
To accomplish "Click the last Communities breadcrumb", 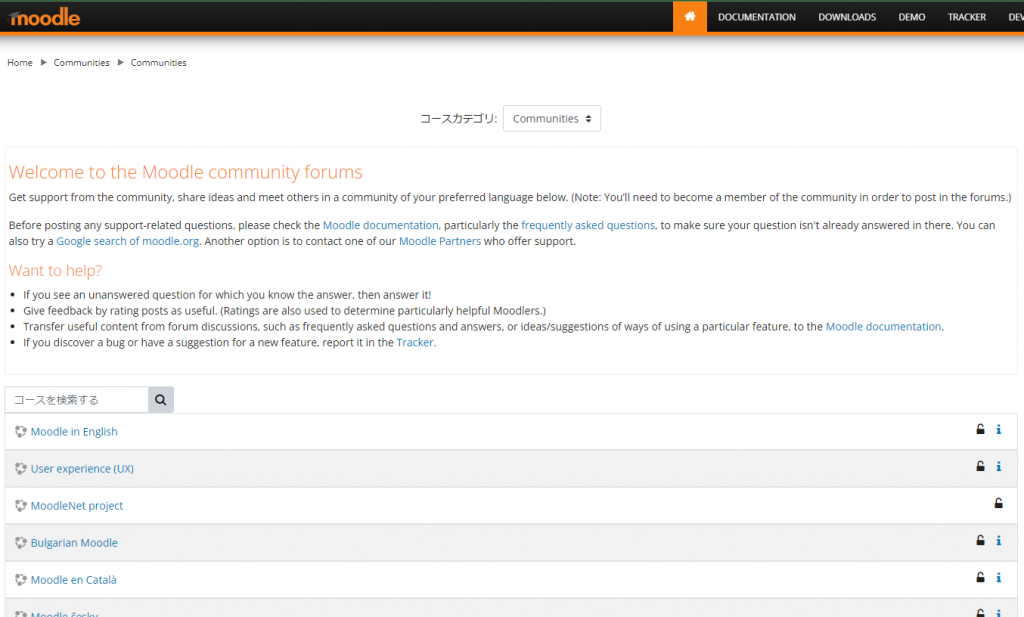I will 159,63.
